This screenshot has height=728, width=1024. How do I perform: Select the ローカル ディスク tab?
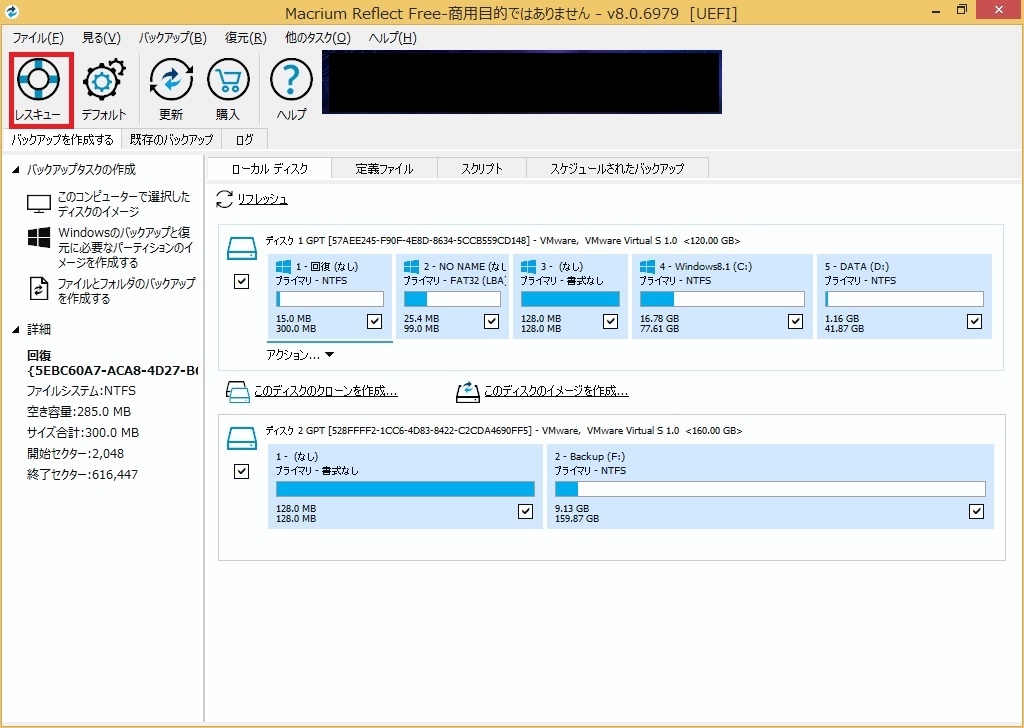270,168
